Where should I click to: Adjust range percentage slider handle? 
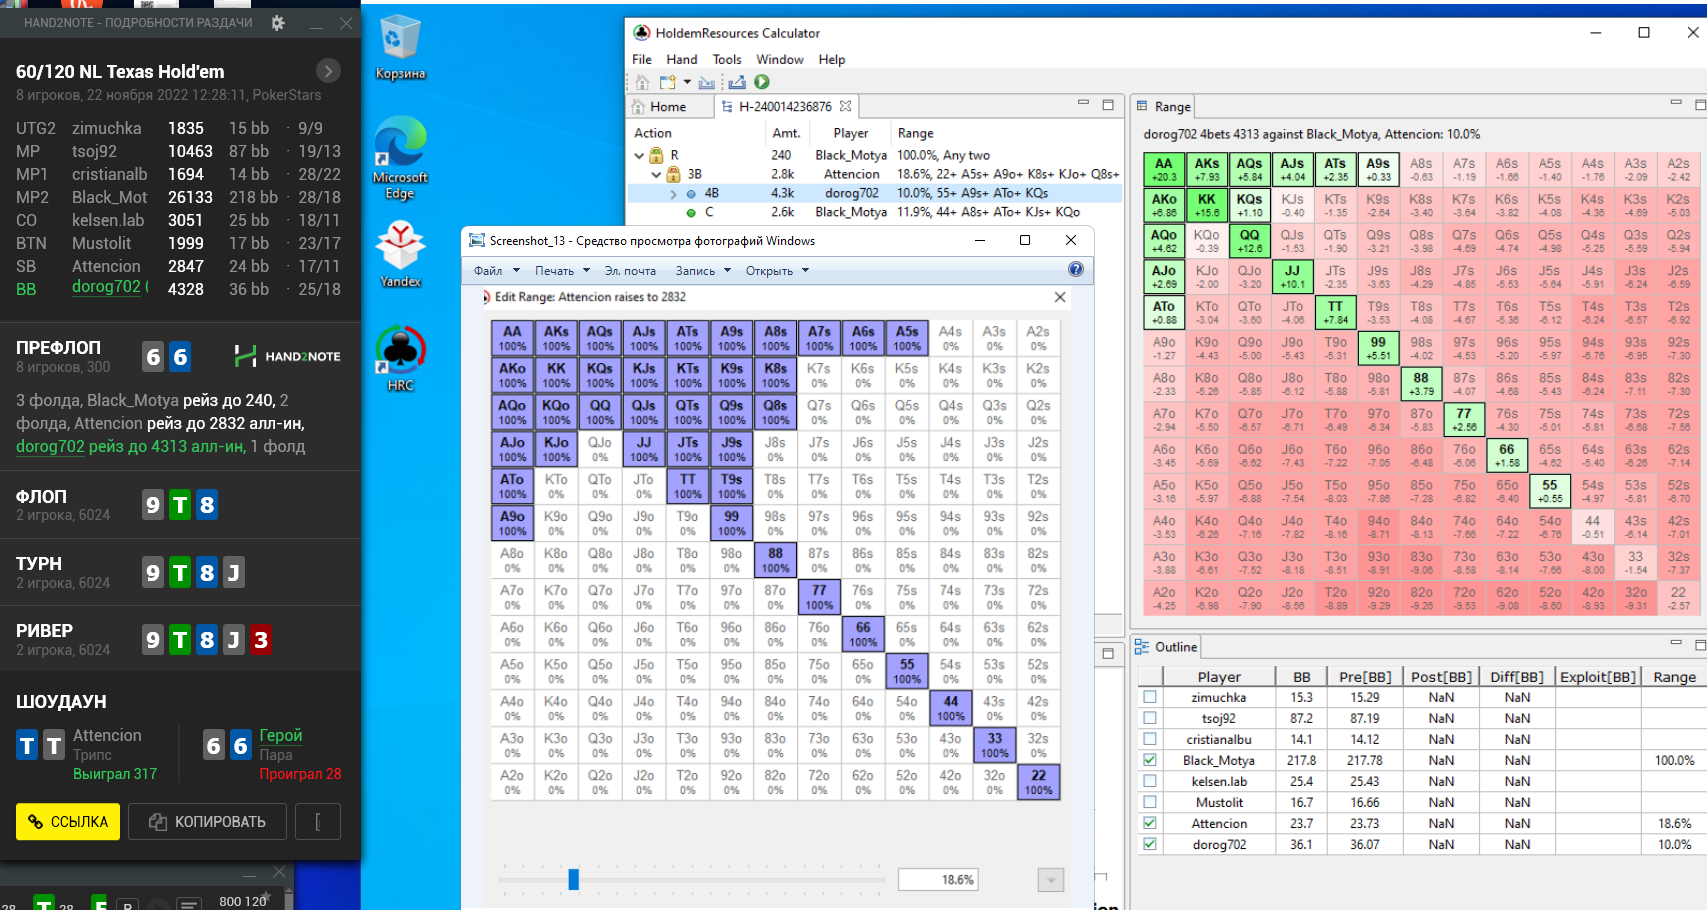(574, 879)
